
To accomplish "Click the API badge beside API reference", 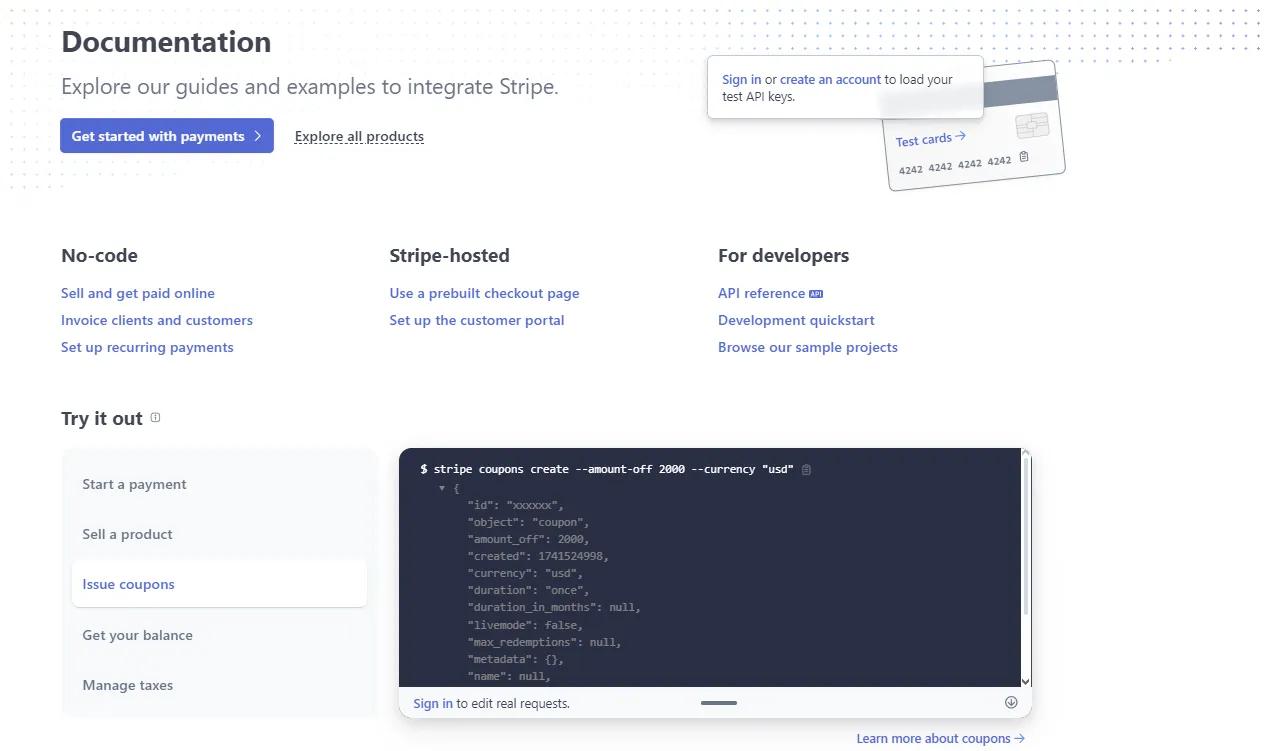I will (816, 293).
